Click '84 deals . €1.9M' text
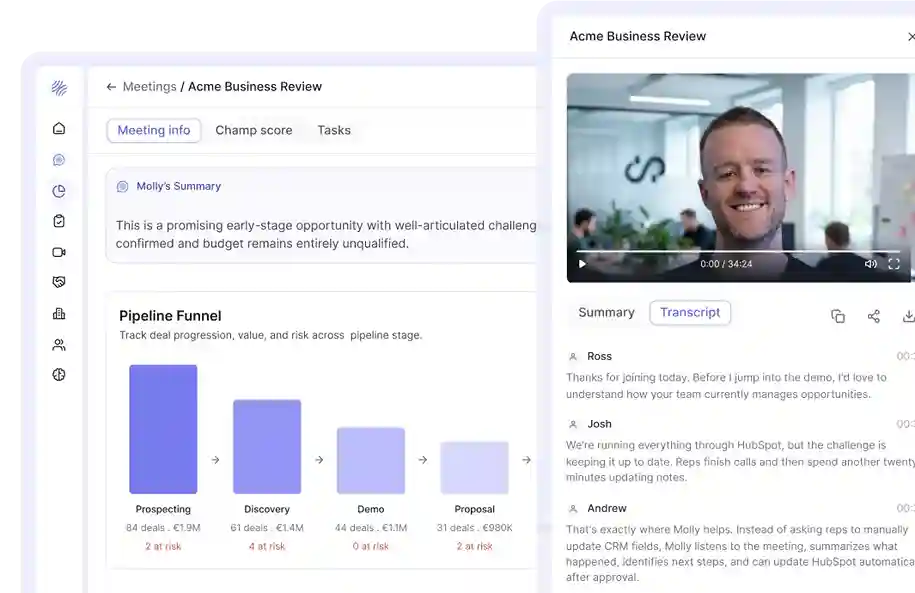The height and width of the screenshot is (593, 915). click(x=163, y=528)
